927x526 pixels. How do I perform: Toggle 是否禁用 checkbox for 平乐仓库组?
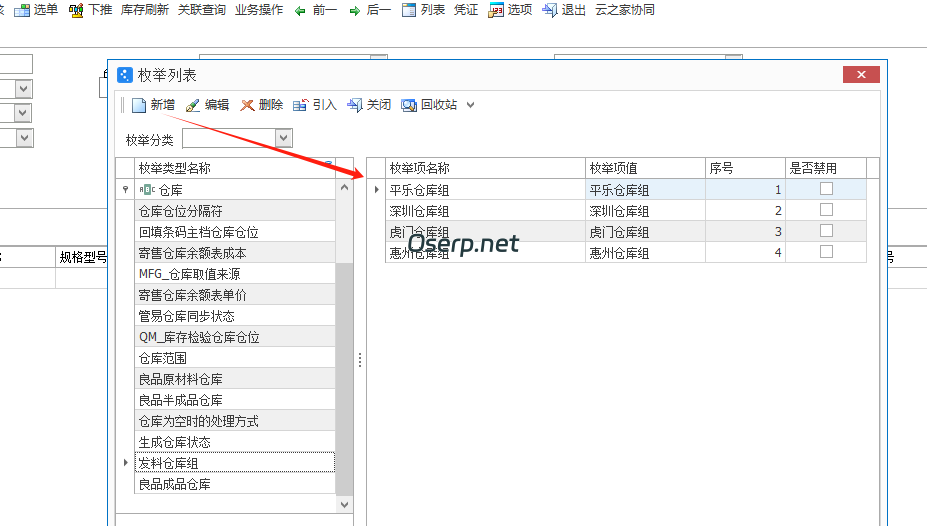click(826, 189)
